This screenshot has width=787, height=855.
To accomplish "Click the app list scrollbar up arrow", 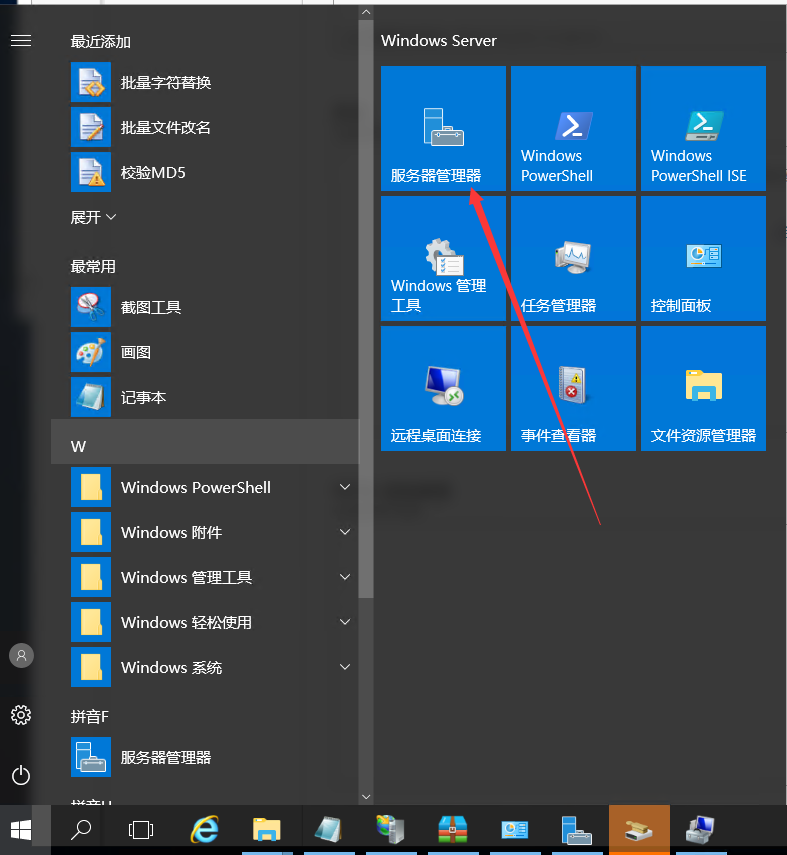I will (366, 12).
